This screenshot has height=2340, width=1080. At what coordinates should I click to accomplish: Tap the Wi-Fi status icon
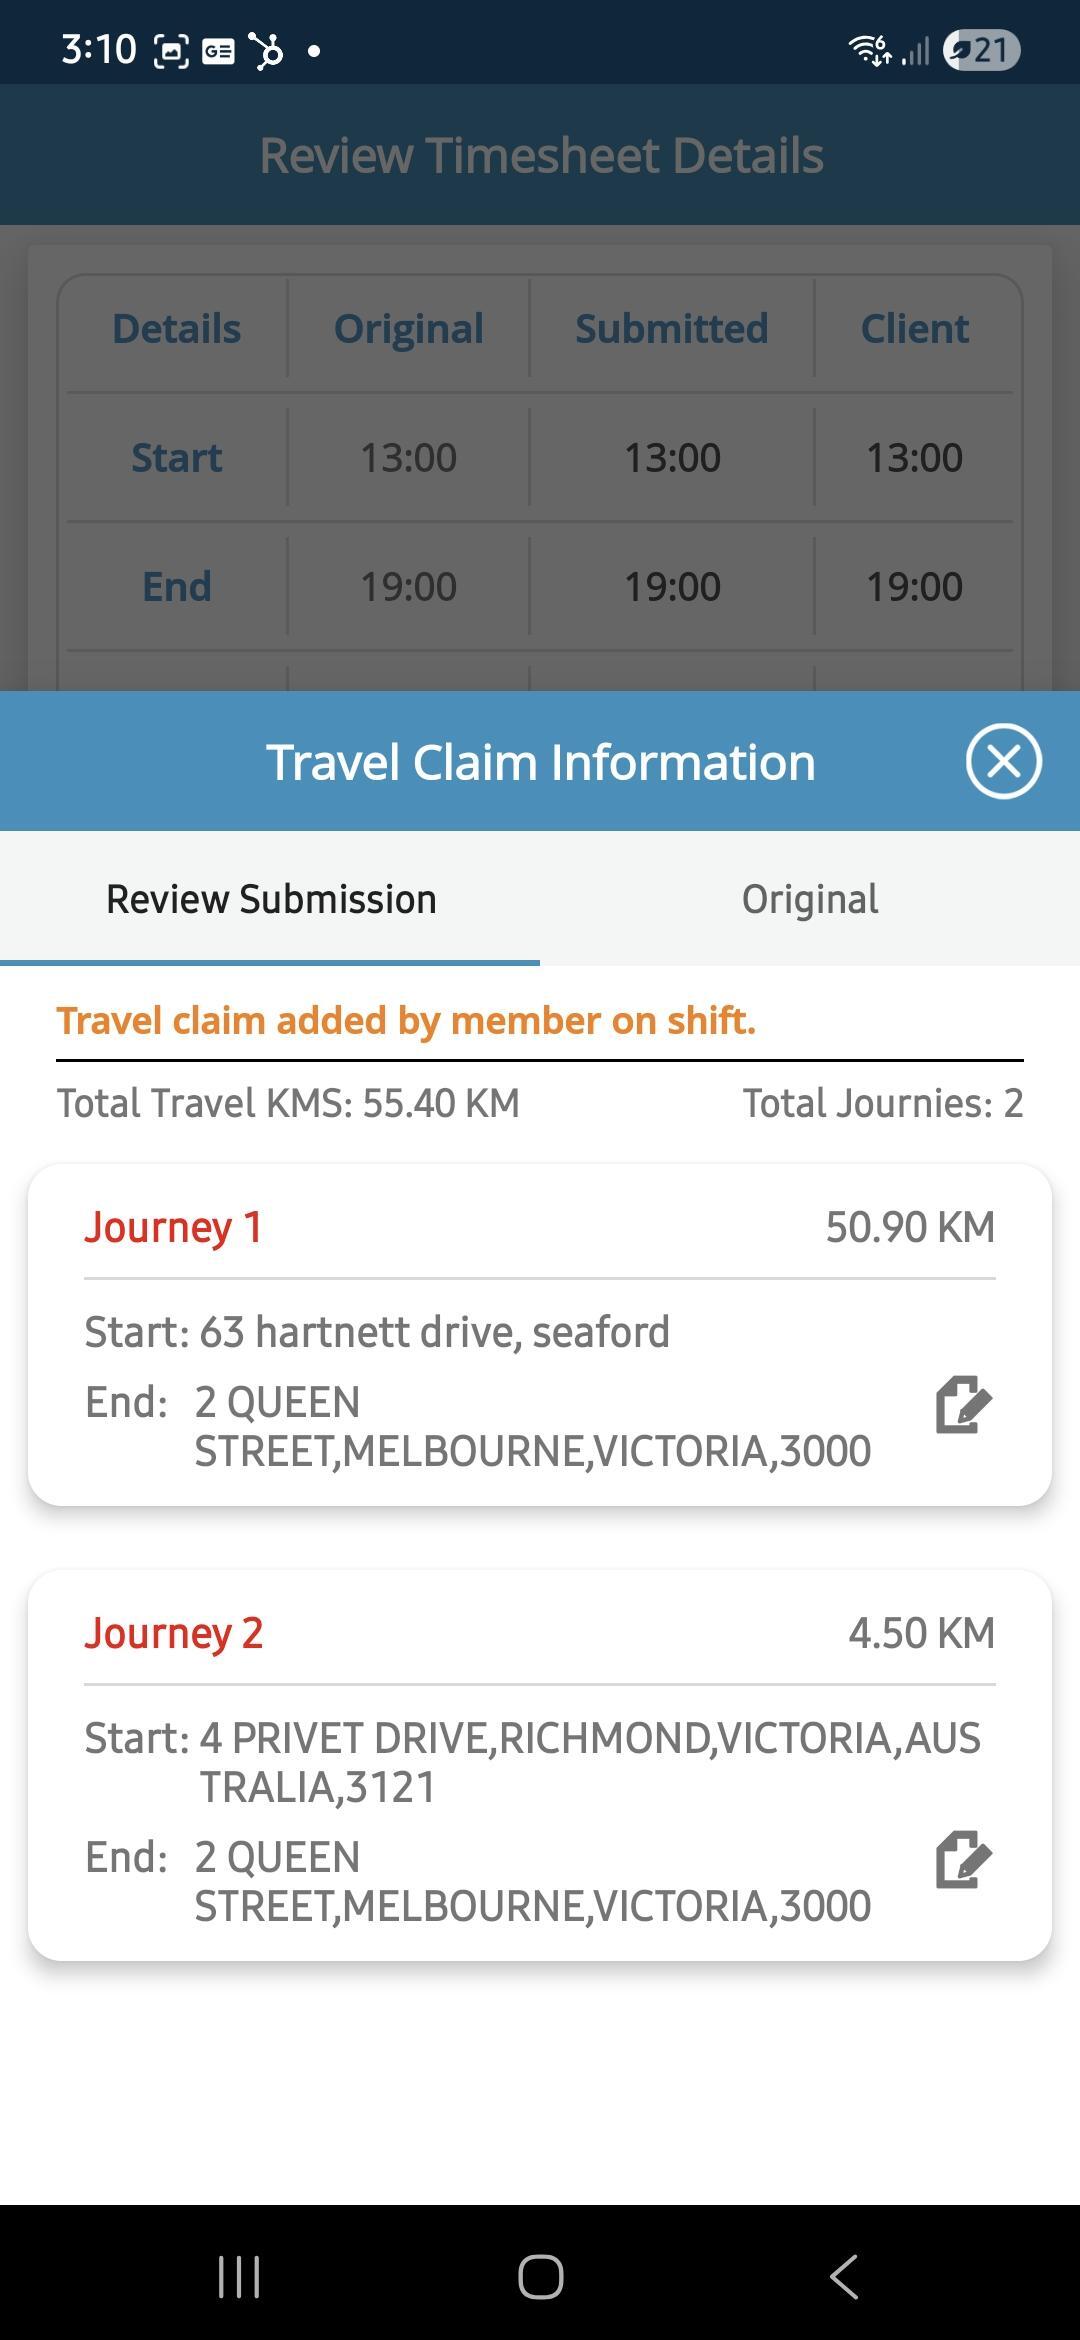869,49
